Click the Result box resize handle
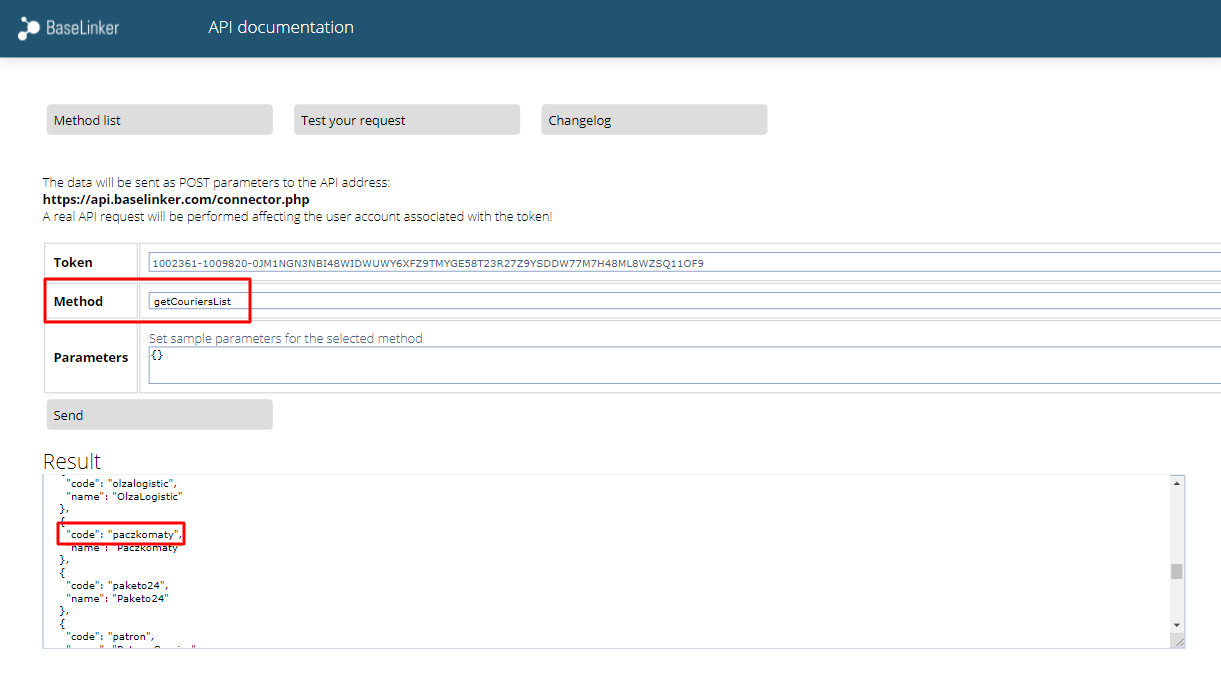The width and height of the screenshot is (1221, 681). click(x=1178, y=642)
